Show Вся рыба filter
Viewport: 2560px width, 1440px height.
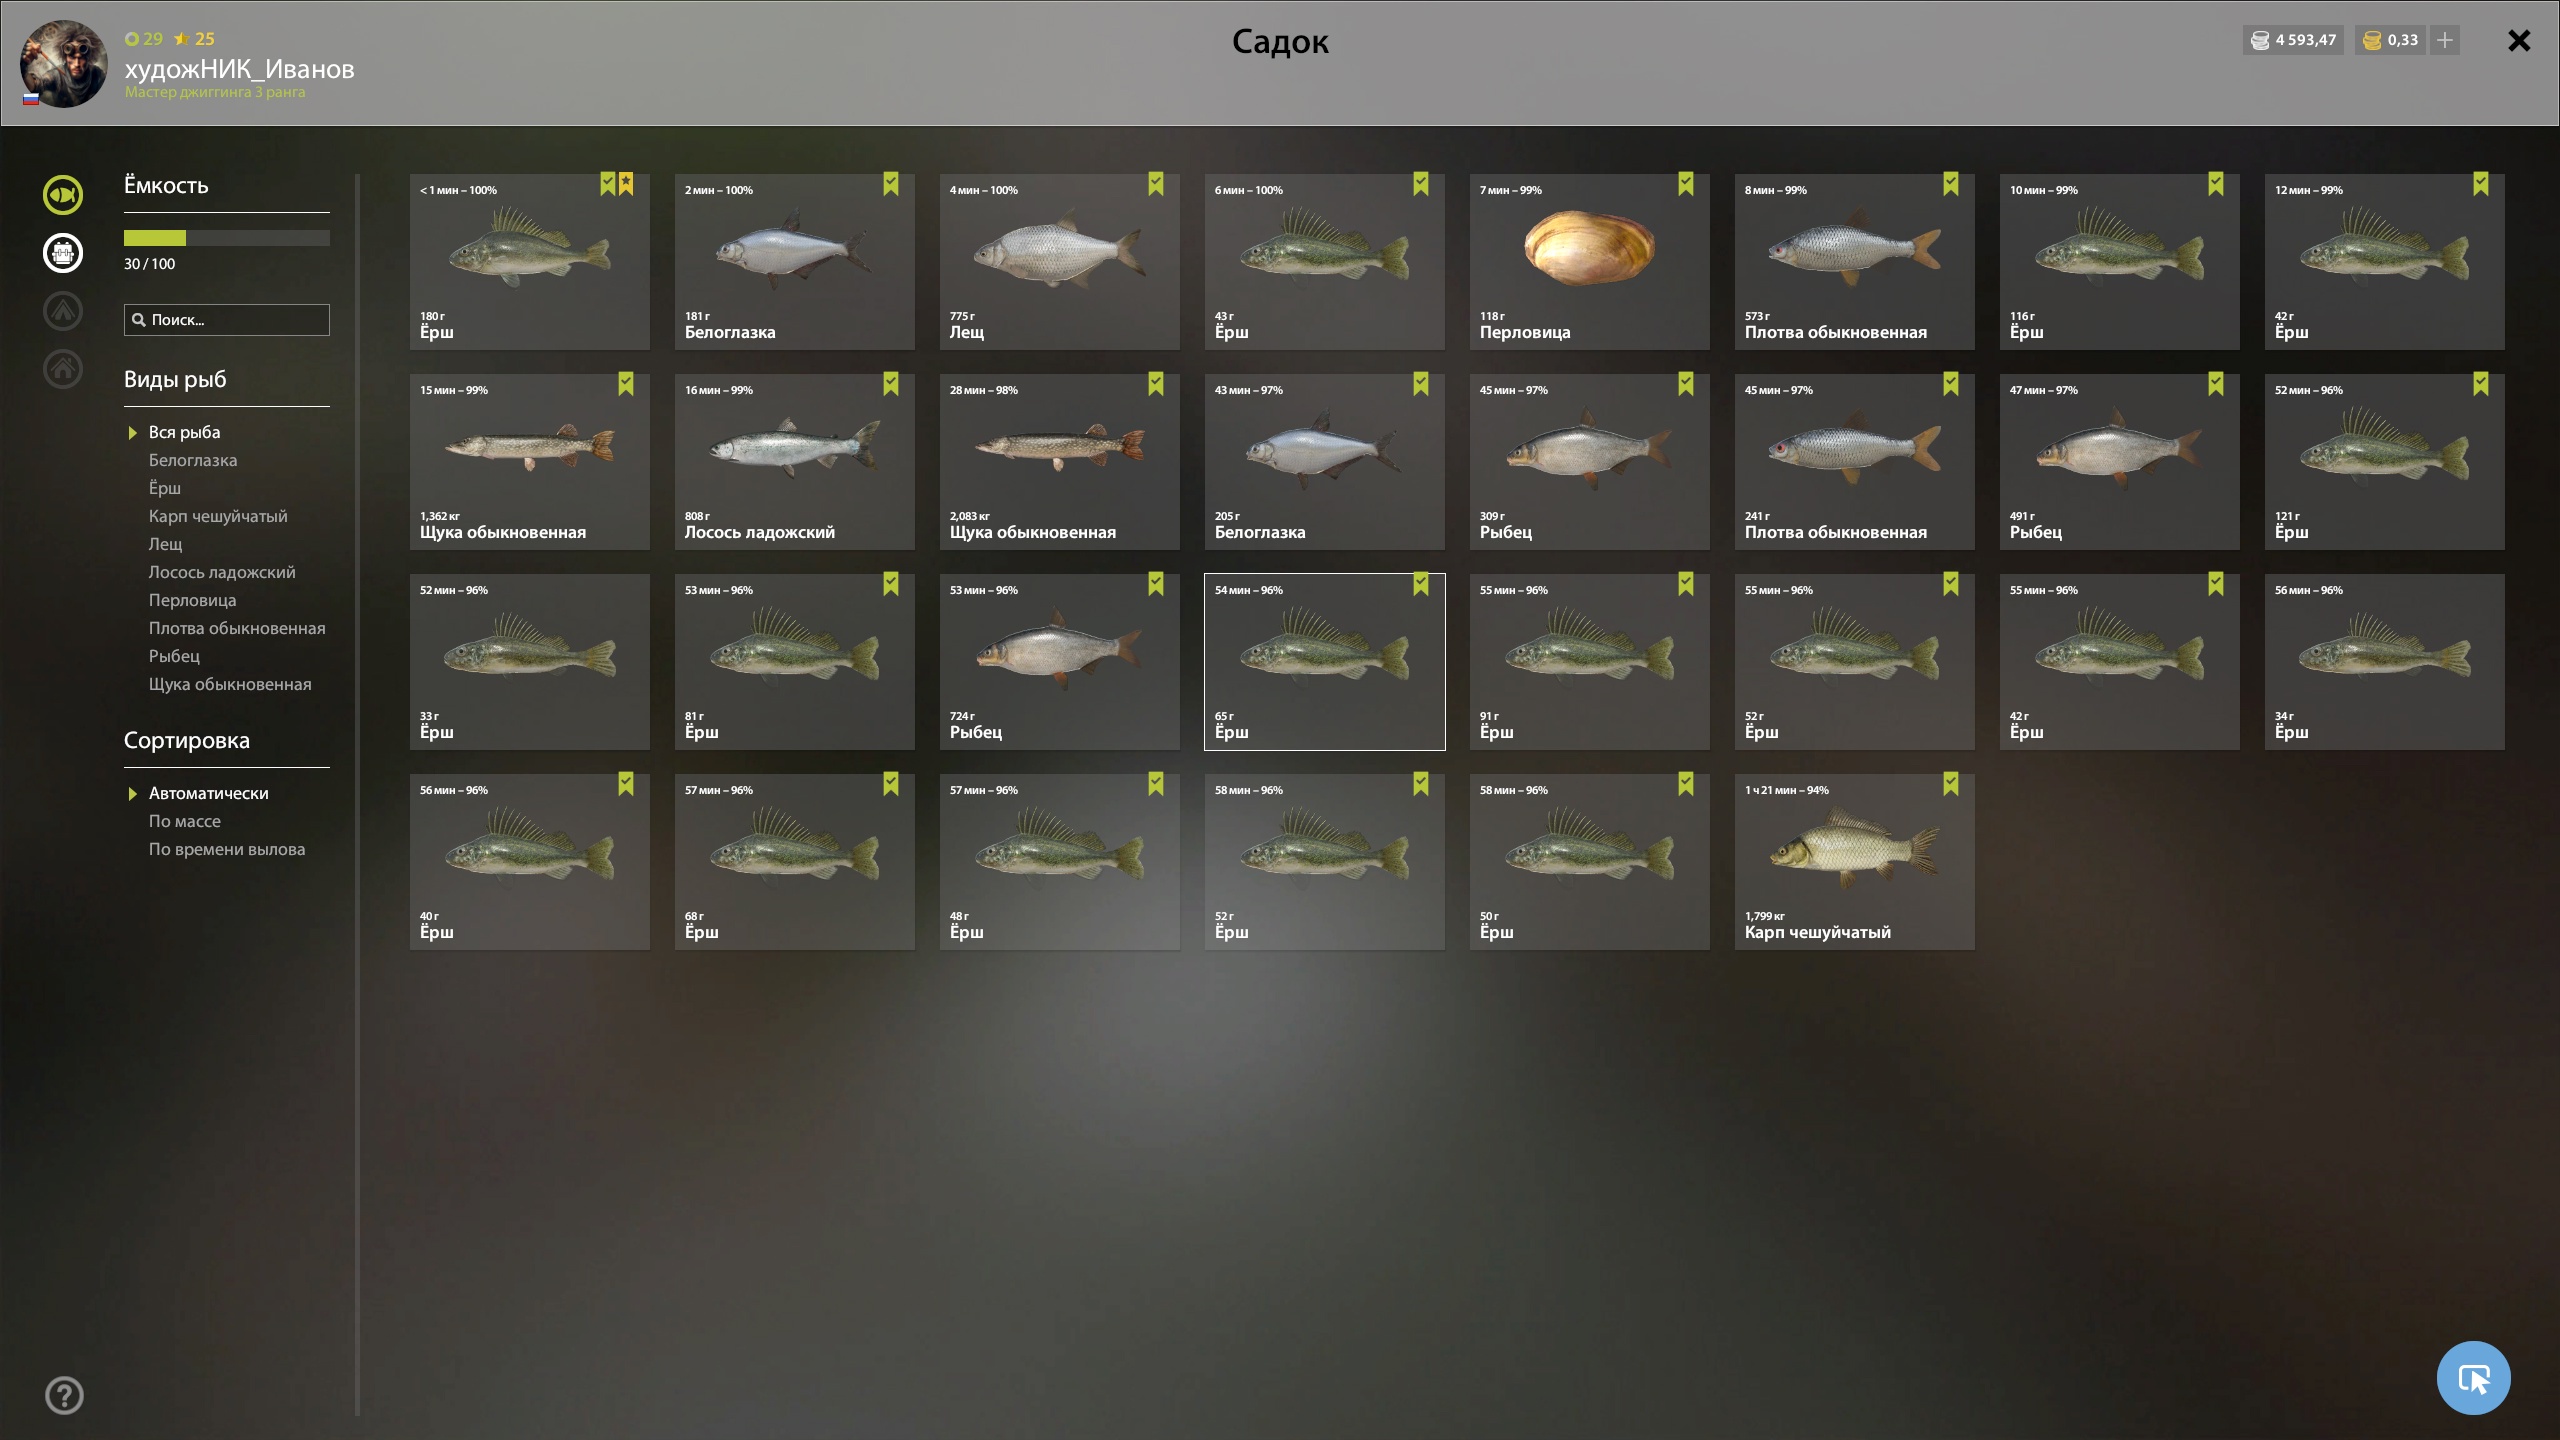click(184, 432)
